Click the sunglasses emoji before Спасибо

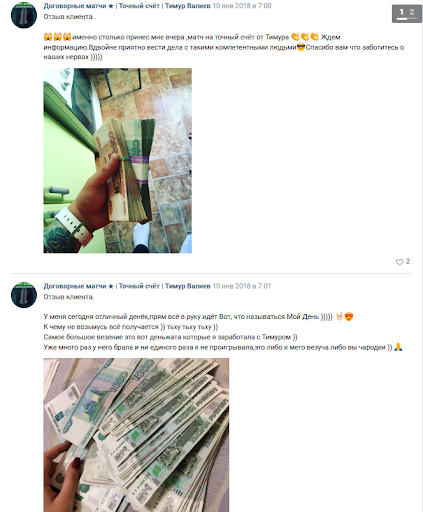coord(301,47)
